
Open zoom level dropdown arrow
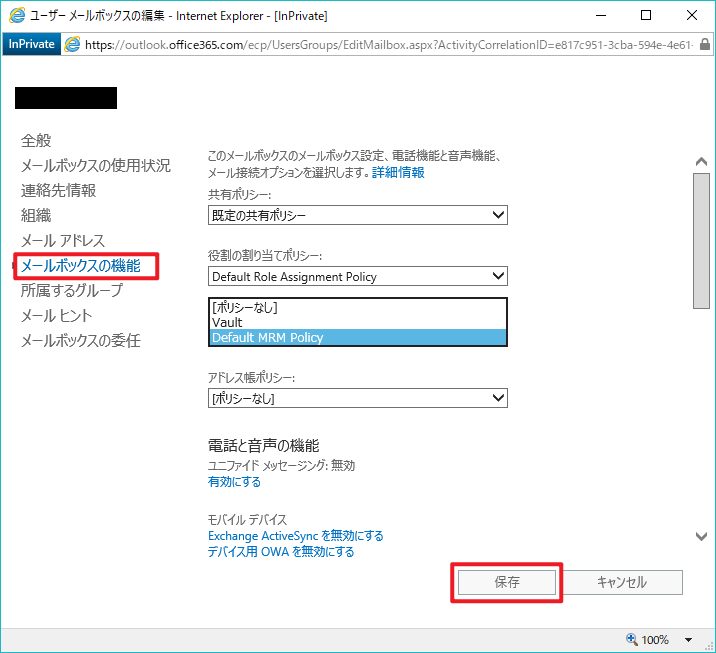(688, 640)
